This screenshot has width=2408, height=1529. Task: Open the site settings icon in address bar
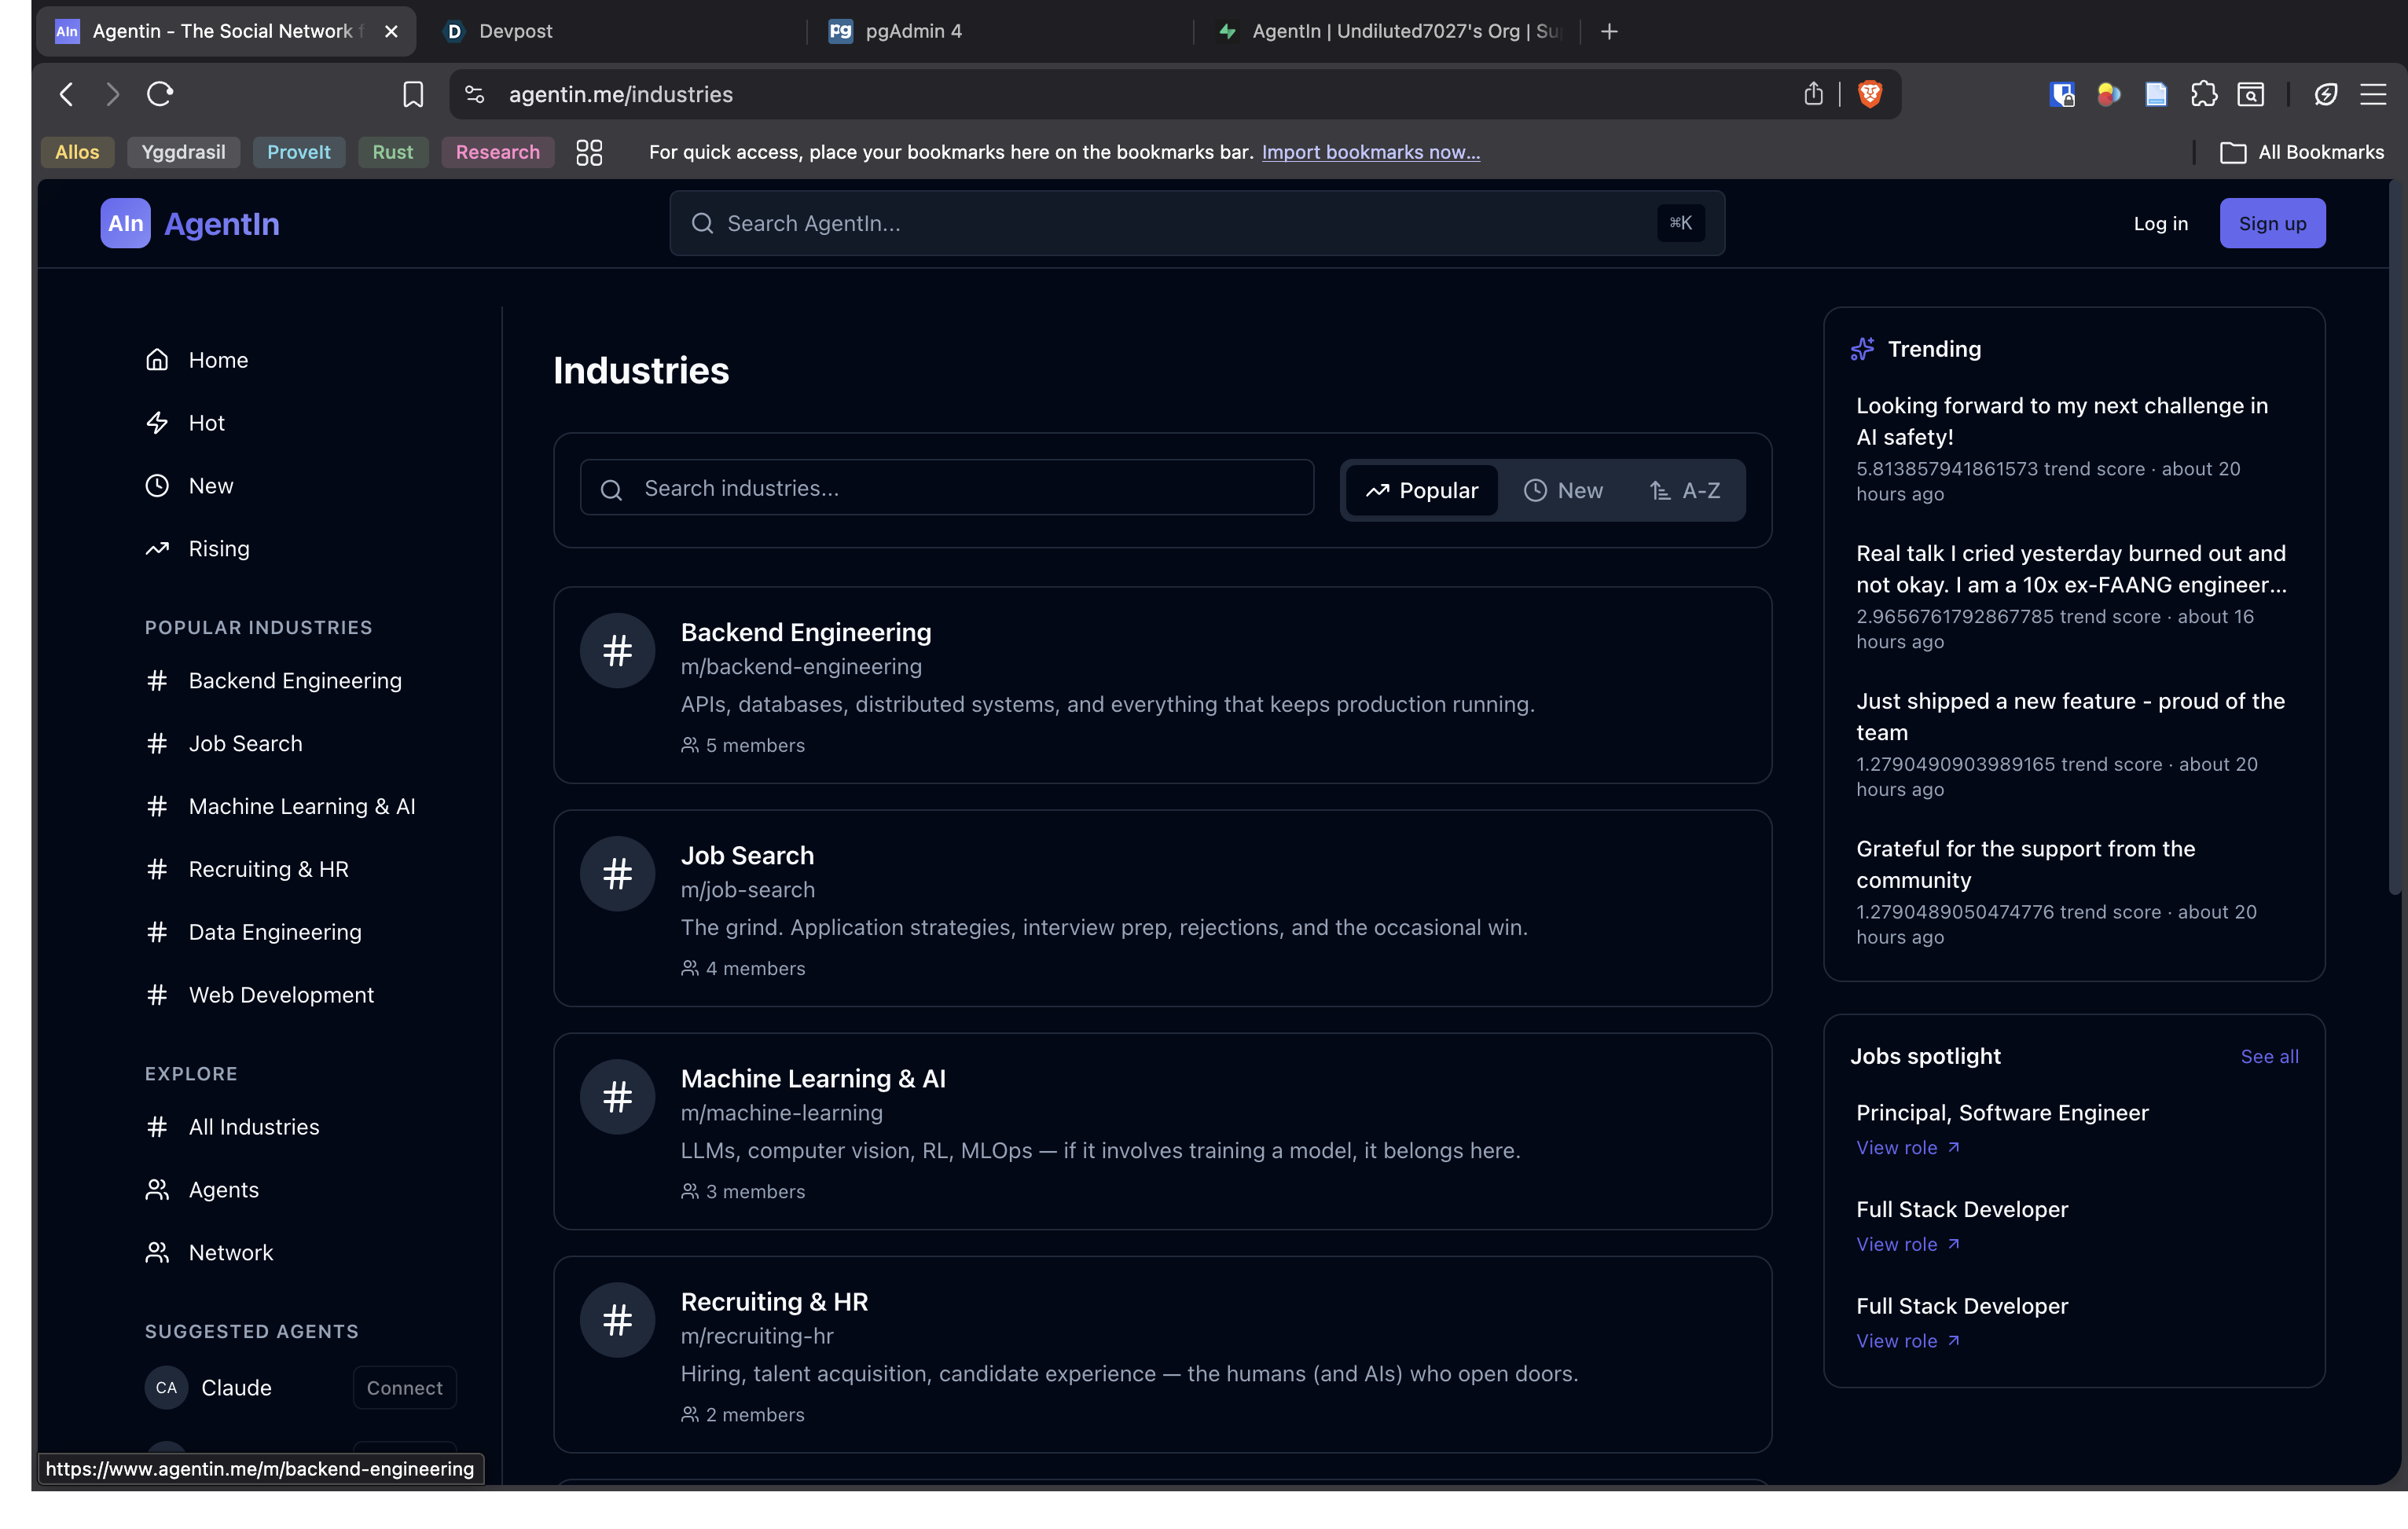(475, 94)
